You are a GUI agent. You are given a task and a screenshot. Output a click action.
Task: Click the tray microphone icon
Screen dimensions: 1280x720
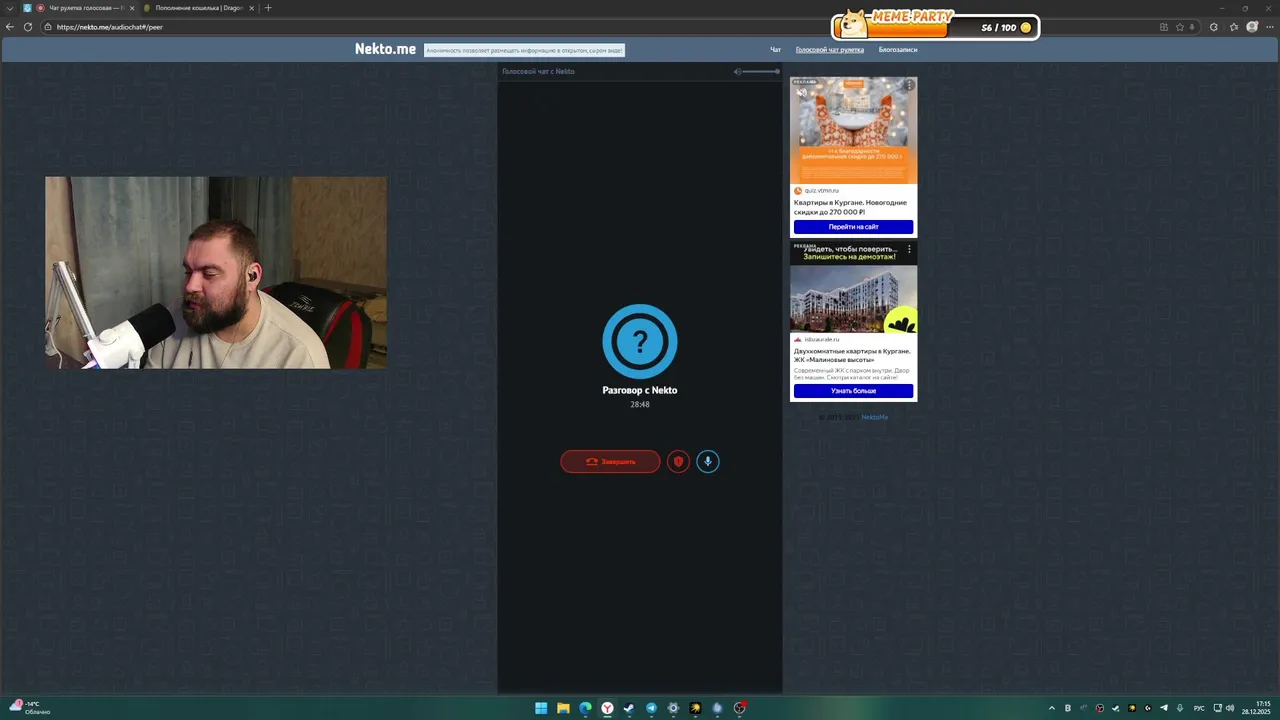1180,708
